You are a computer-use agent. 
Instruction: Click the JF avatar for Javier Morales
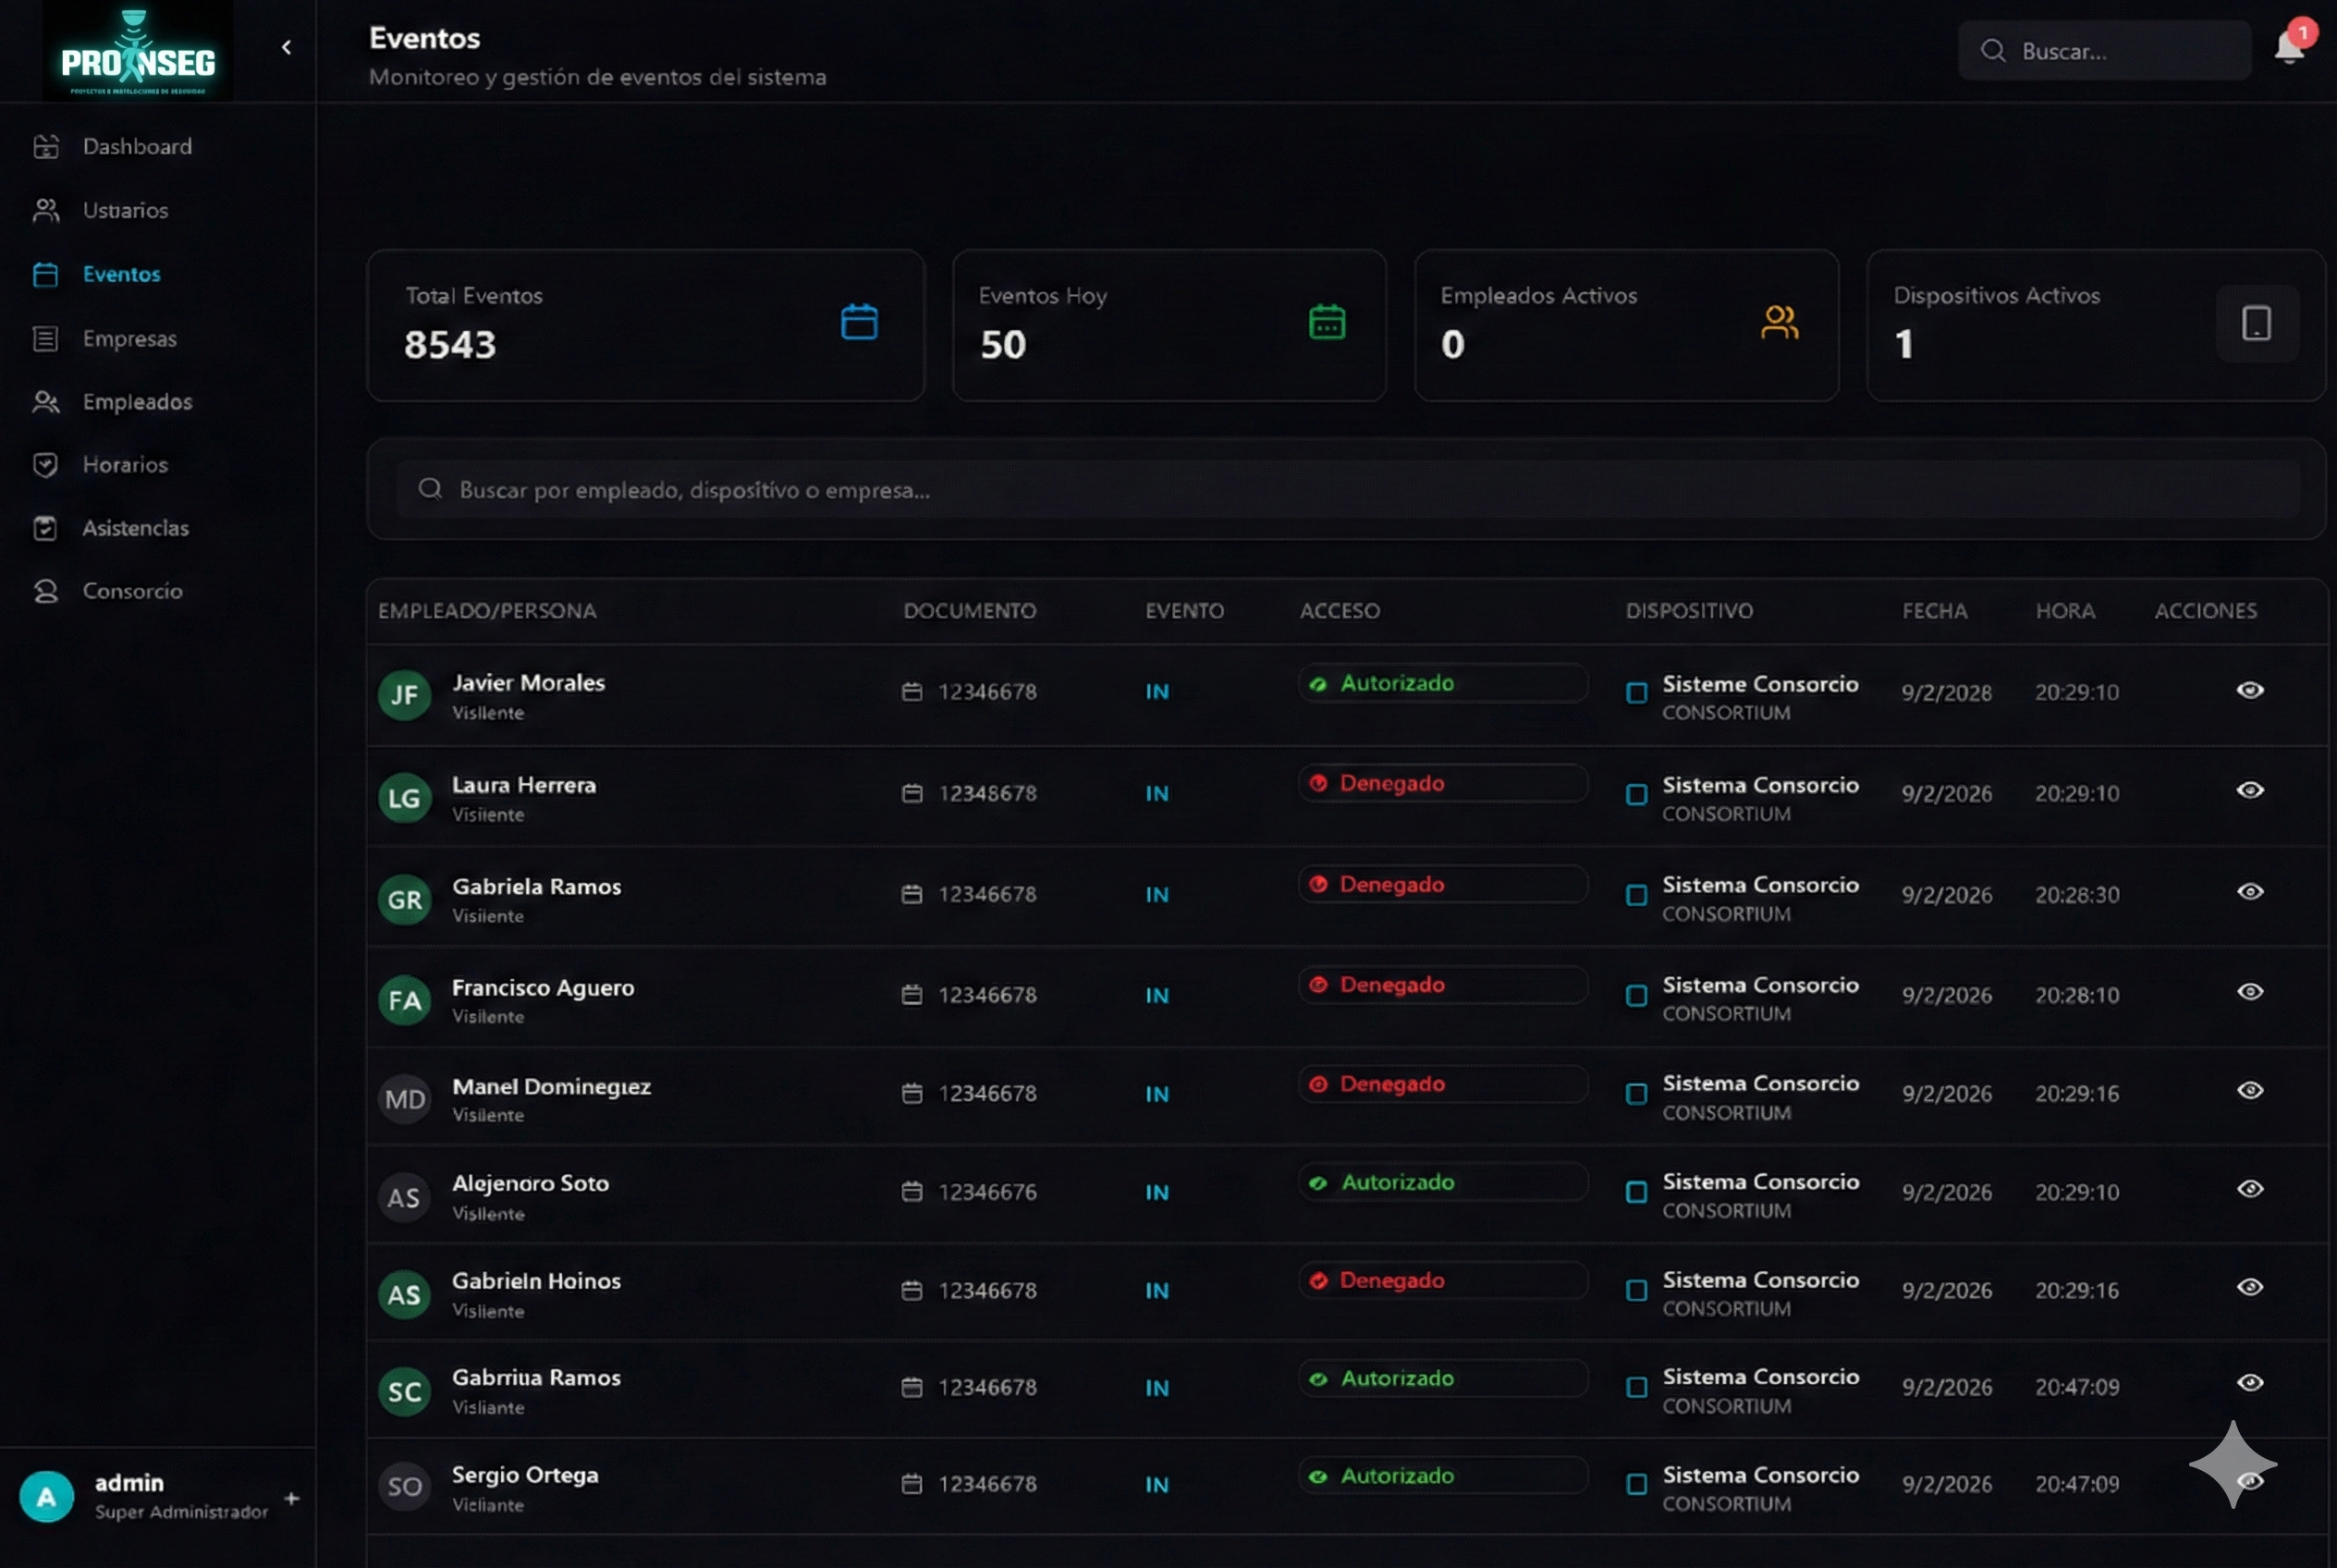coord(404,695)
